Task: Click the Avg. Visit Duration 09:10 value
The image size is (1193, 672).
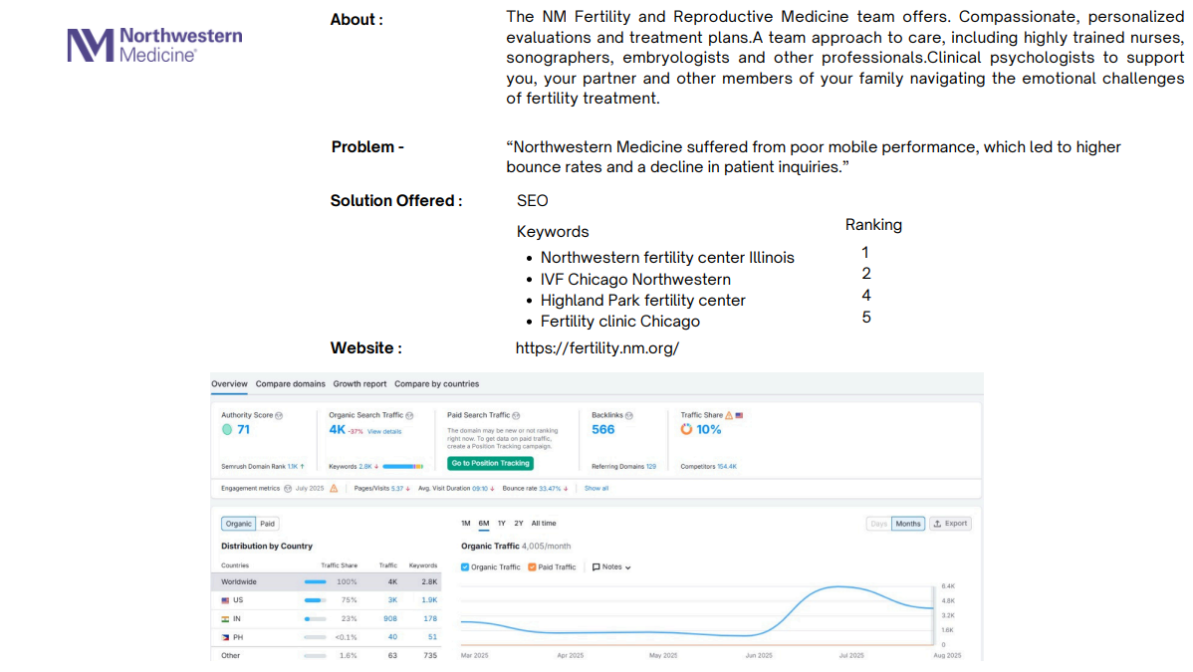Action: pos(480,489)
